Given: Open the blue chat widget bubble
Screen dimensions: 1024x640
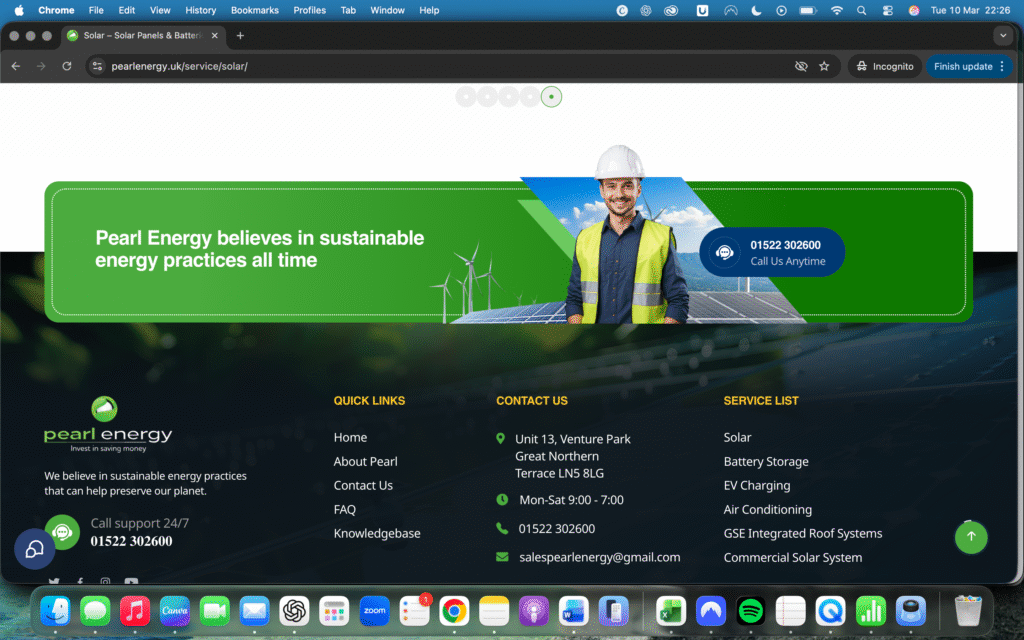Looking at the screenshot, I should (35, 549).
